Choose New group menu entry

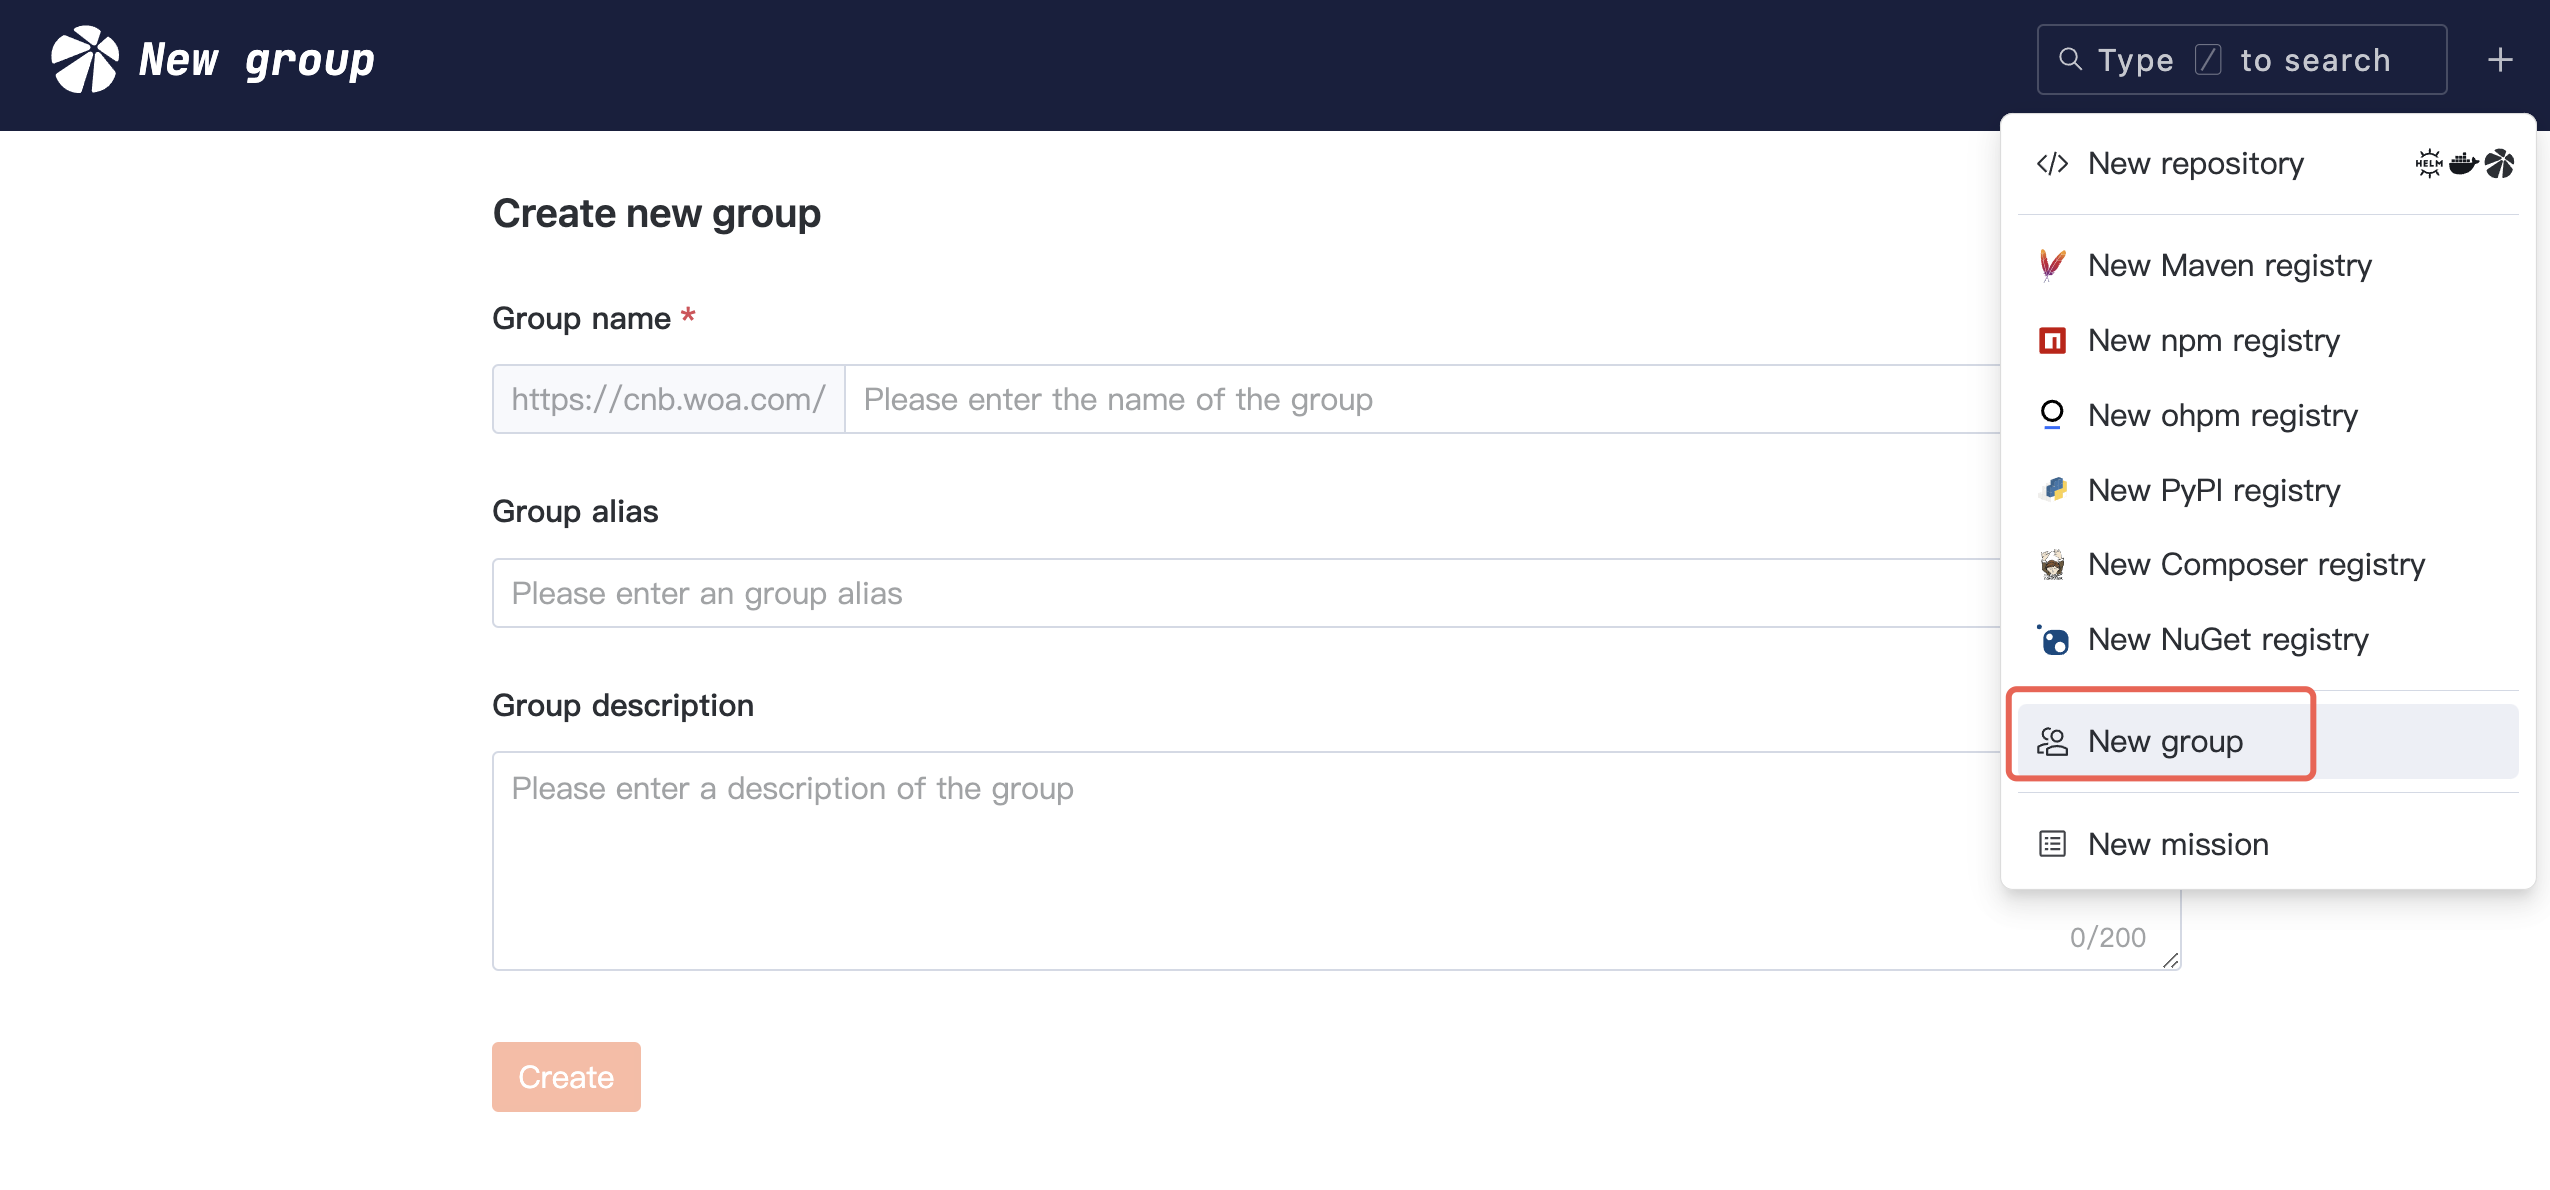2165,742
